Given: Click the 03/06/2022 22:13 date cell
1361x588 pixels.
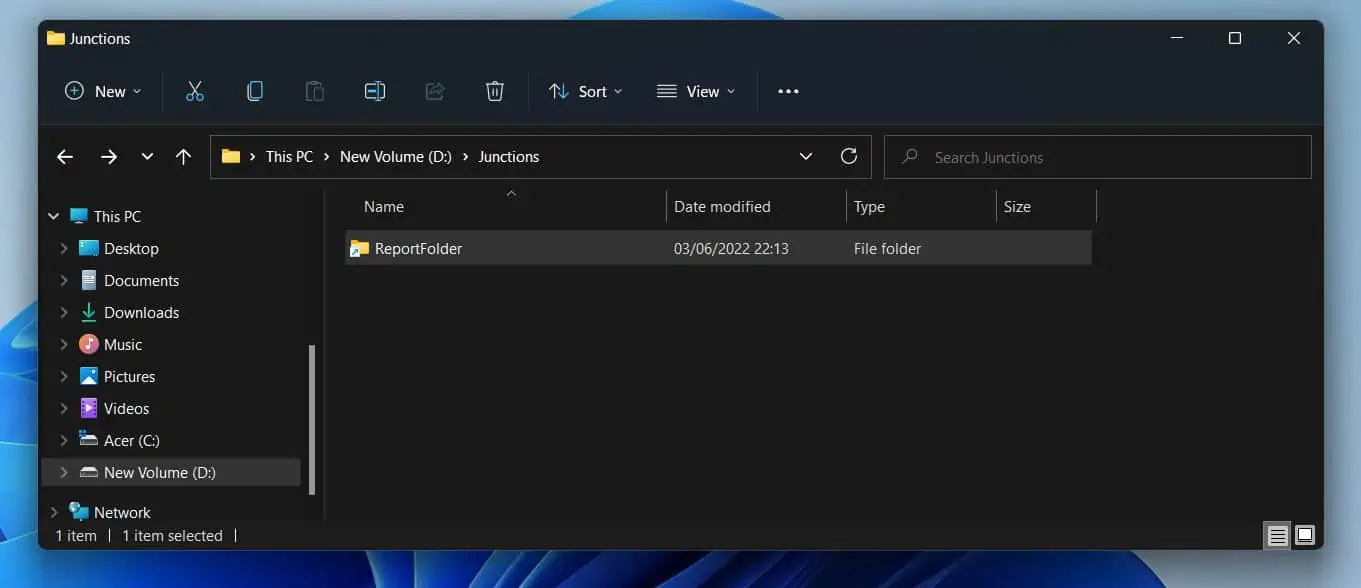Looking at the screenshot, I should tap(731, 248).
